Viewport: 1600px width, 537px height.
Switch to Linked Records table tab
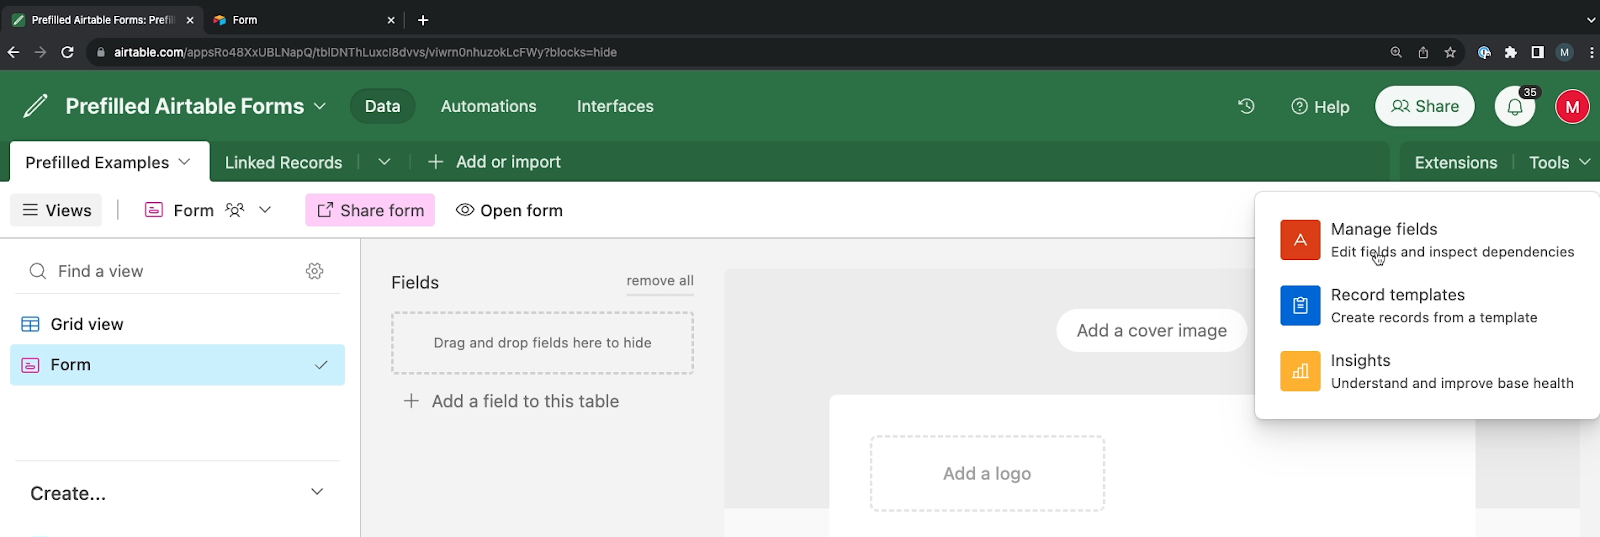[283, 162]
